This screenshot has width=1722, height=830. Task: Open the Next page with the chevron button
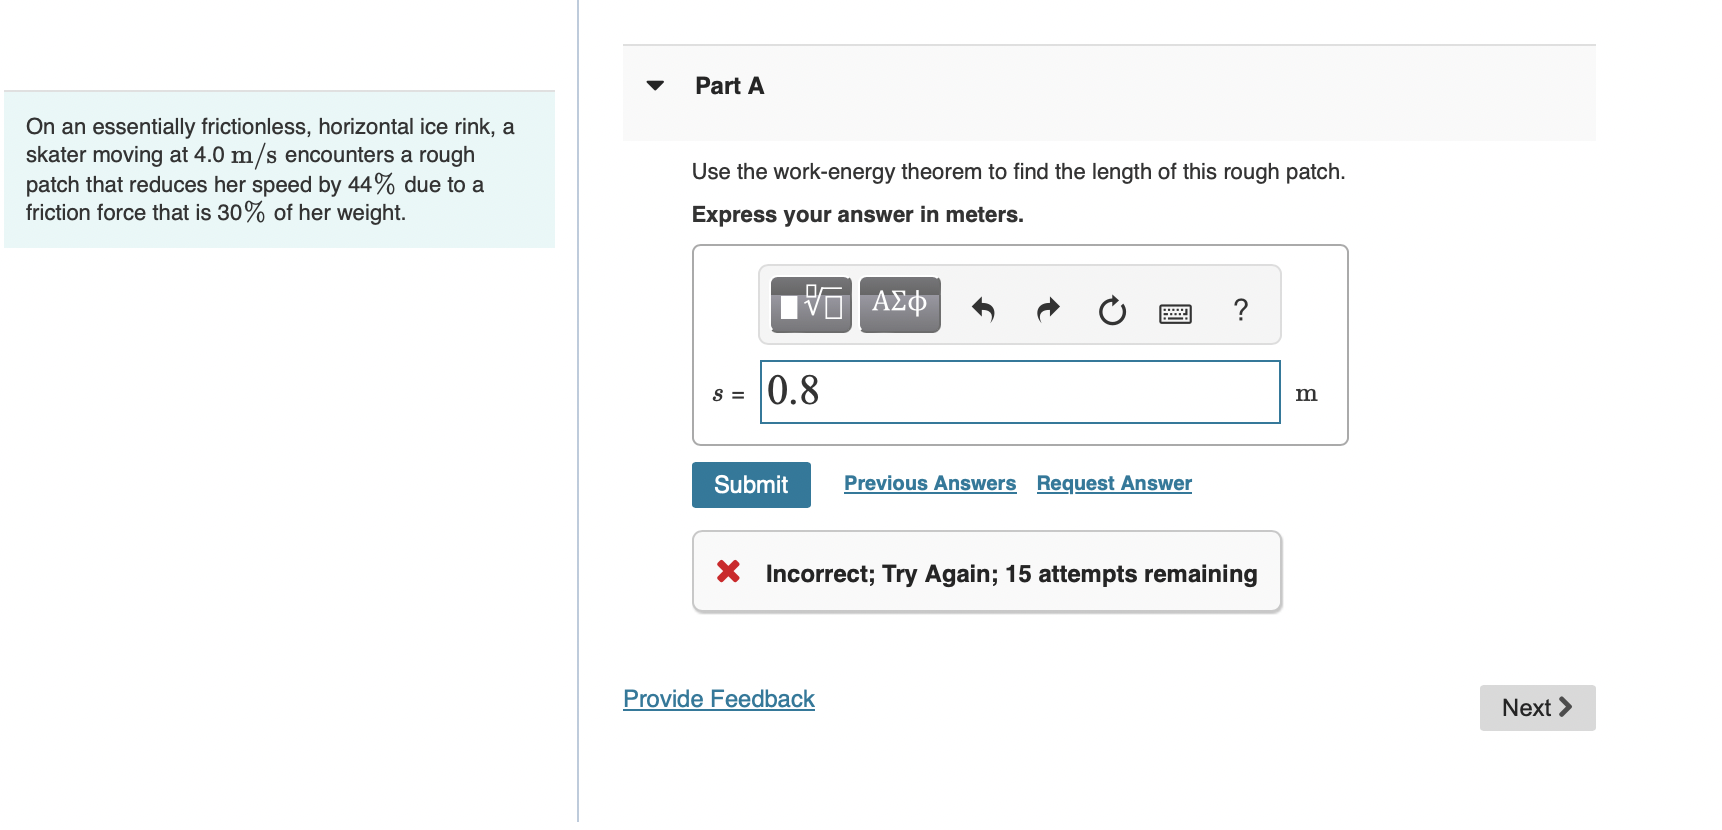1565,707
